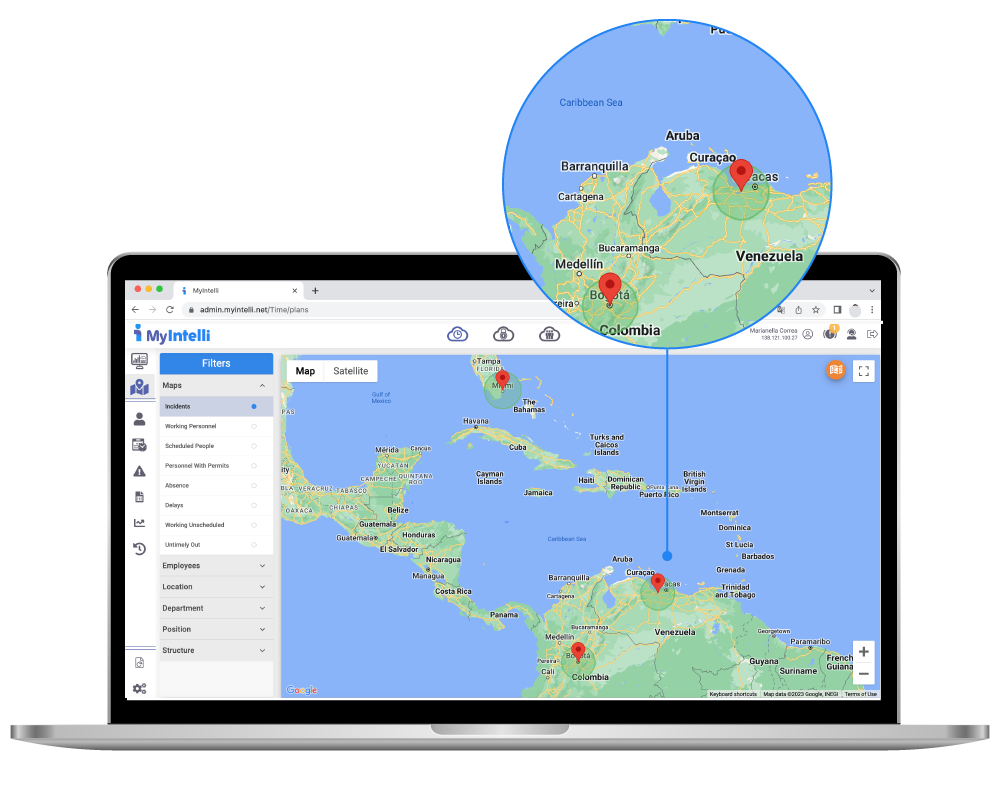The width and height of the screenshot is (1000, 800).
Task: Click the browser share page icon
Action: [798, 310]
